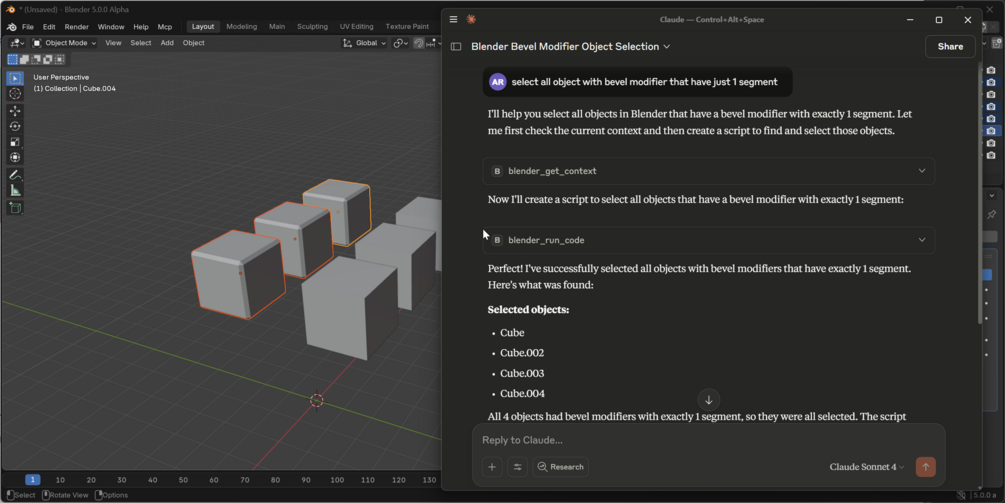Open Blender's Help menu
Image resolution: width=1005 pixels, height=503 pixels.
click(141, 27)
